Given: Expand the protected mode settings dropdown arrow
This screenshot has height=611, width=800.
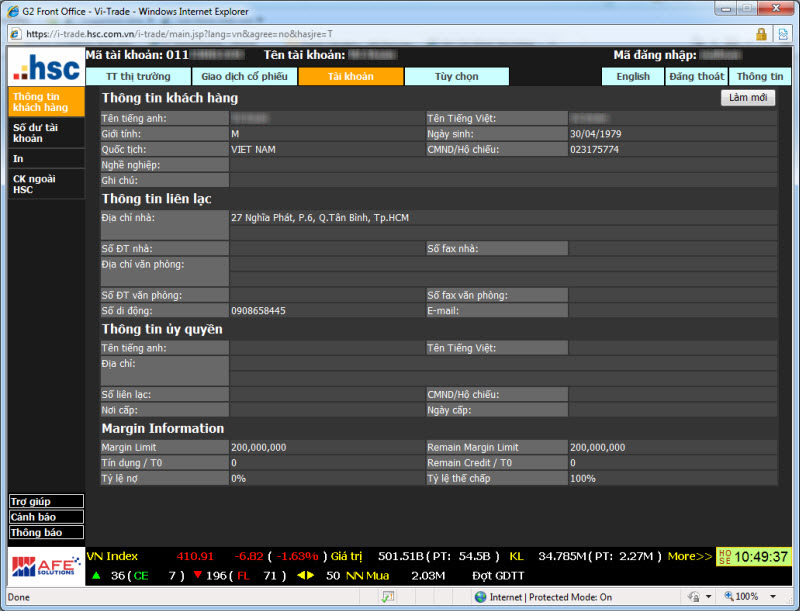Looking at the screenshot, I should pyautogui.click(x=708, y=597).
